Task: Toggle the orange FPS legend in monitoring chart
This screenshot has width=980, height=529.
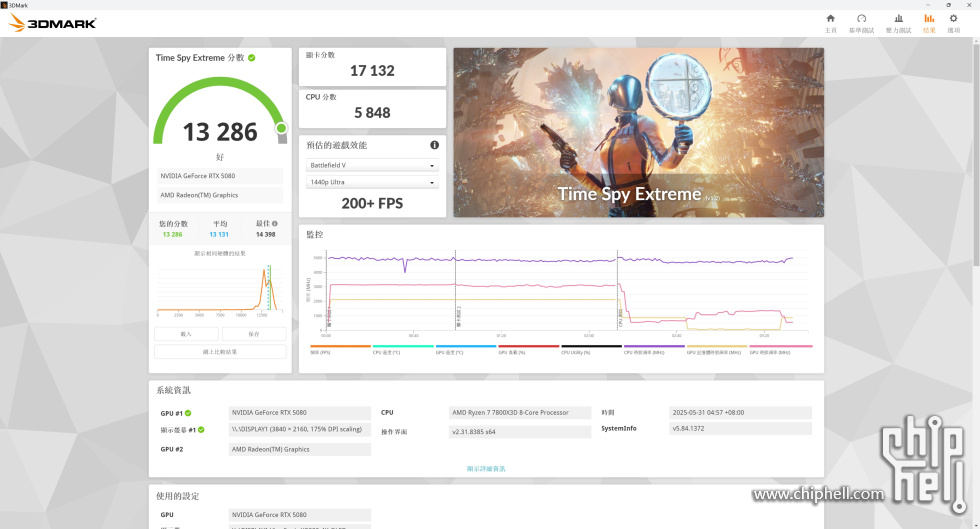Action: click(x=340, y=349)
